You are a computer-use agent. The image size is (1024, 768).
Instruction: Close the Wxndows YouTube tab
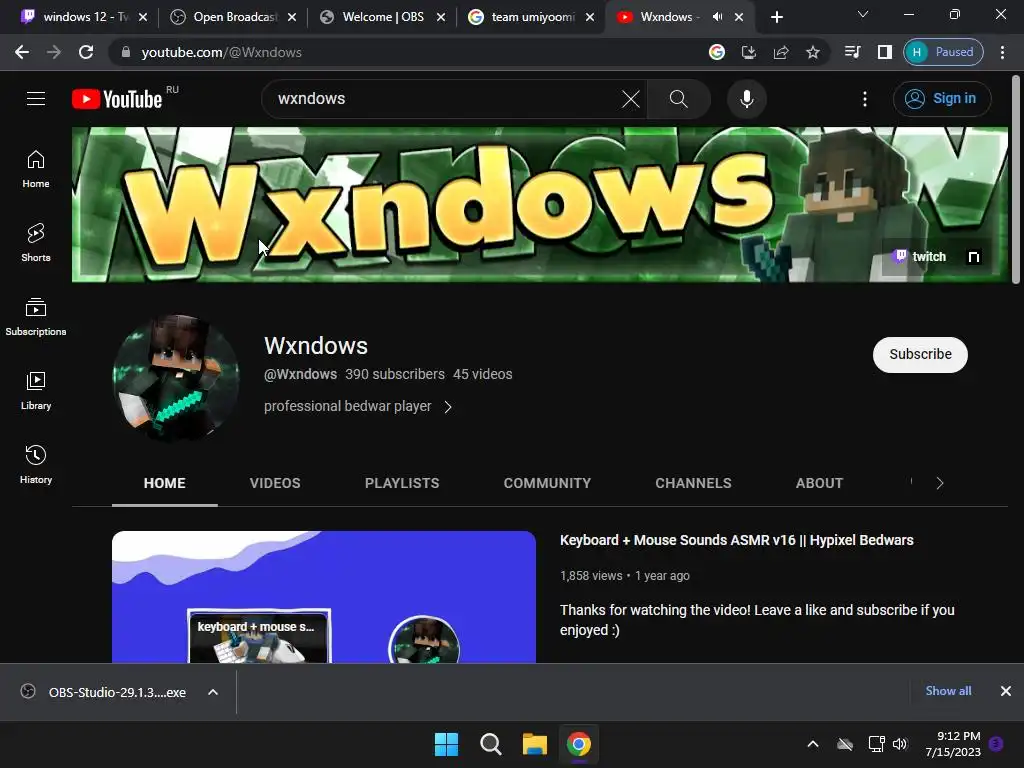739,17
